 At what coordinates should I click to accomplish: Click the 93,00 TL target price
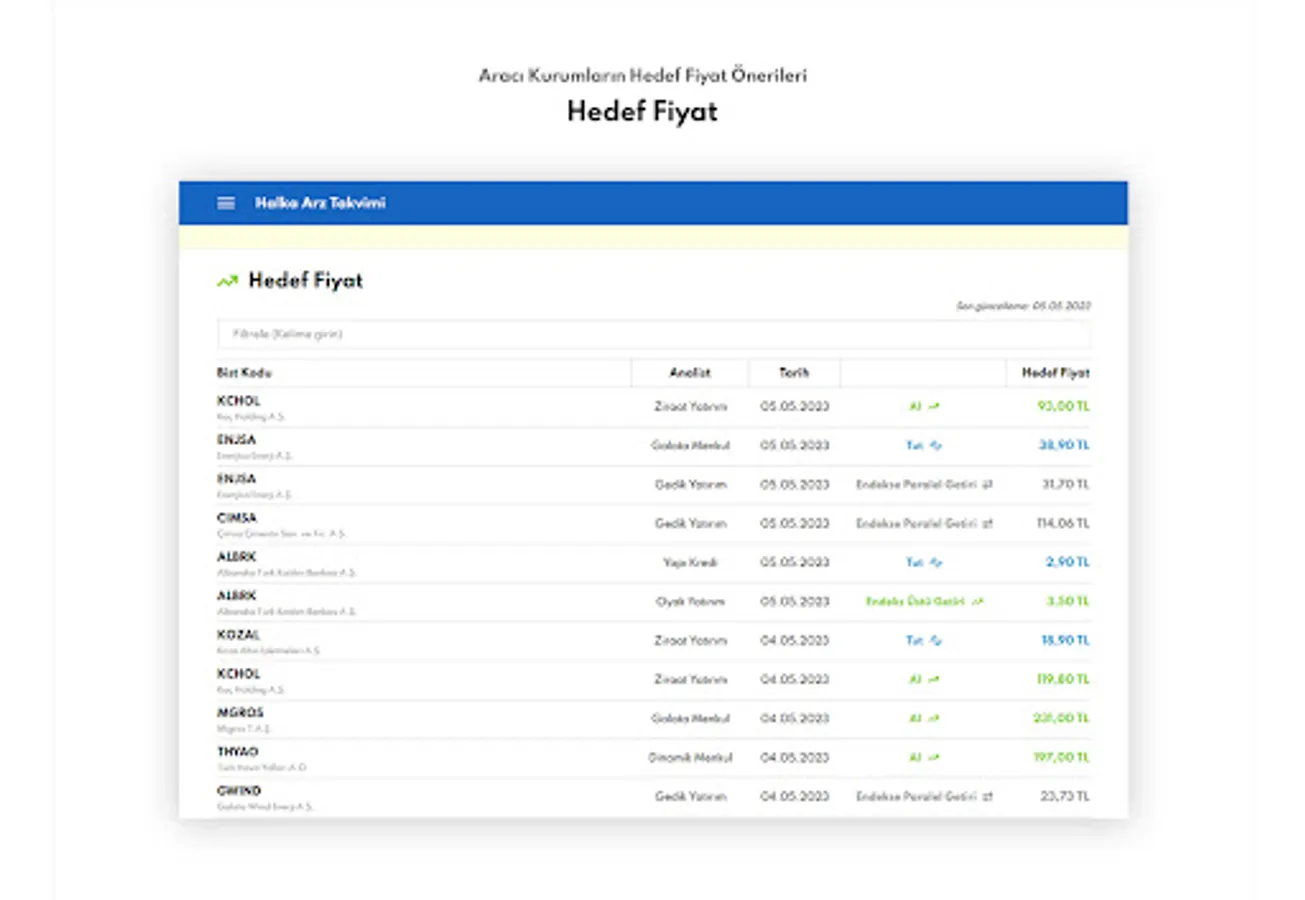point(1062,407)
